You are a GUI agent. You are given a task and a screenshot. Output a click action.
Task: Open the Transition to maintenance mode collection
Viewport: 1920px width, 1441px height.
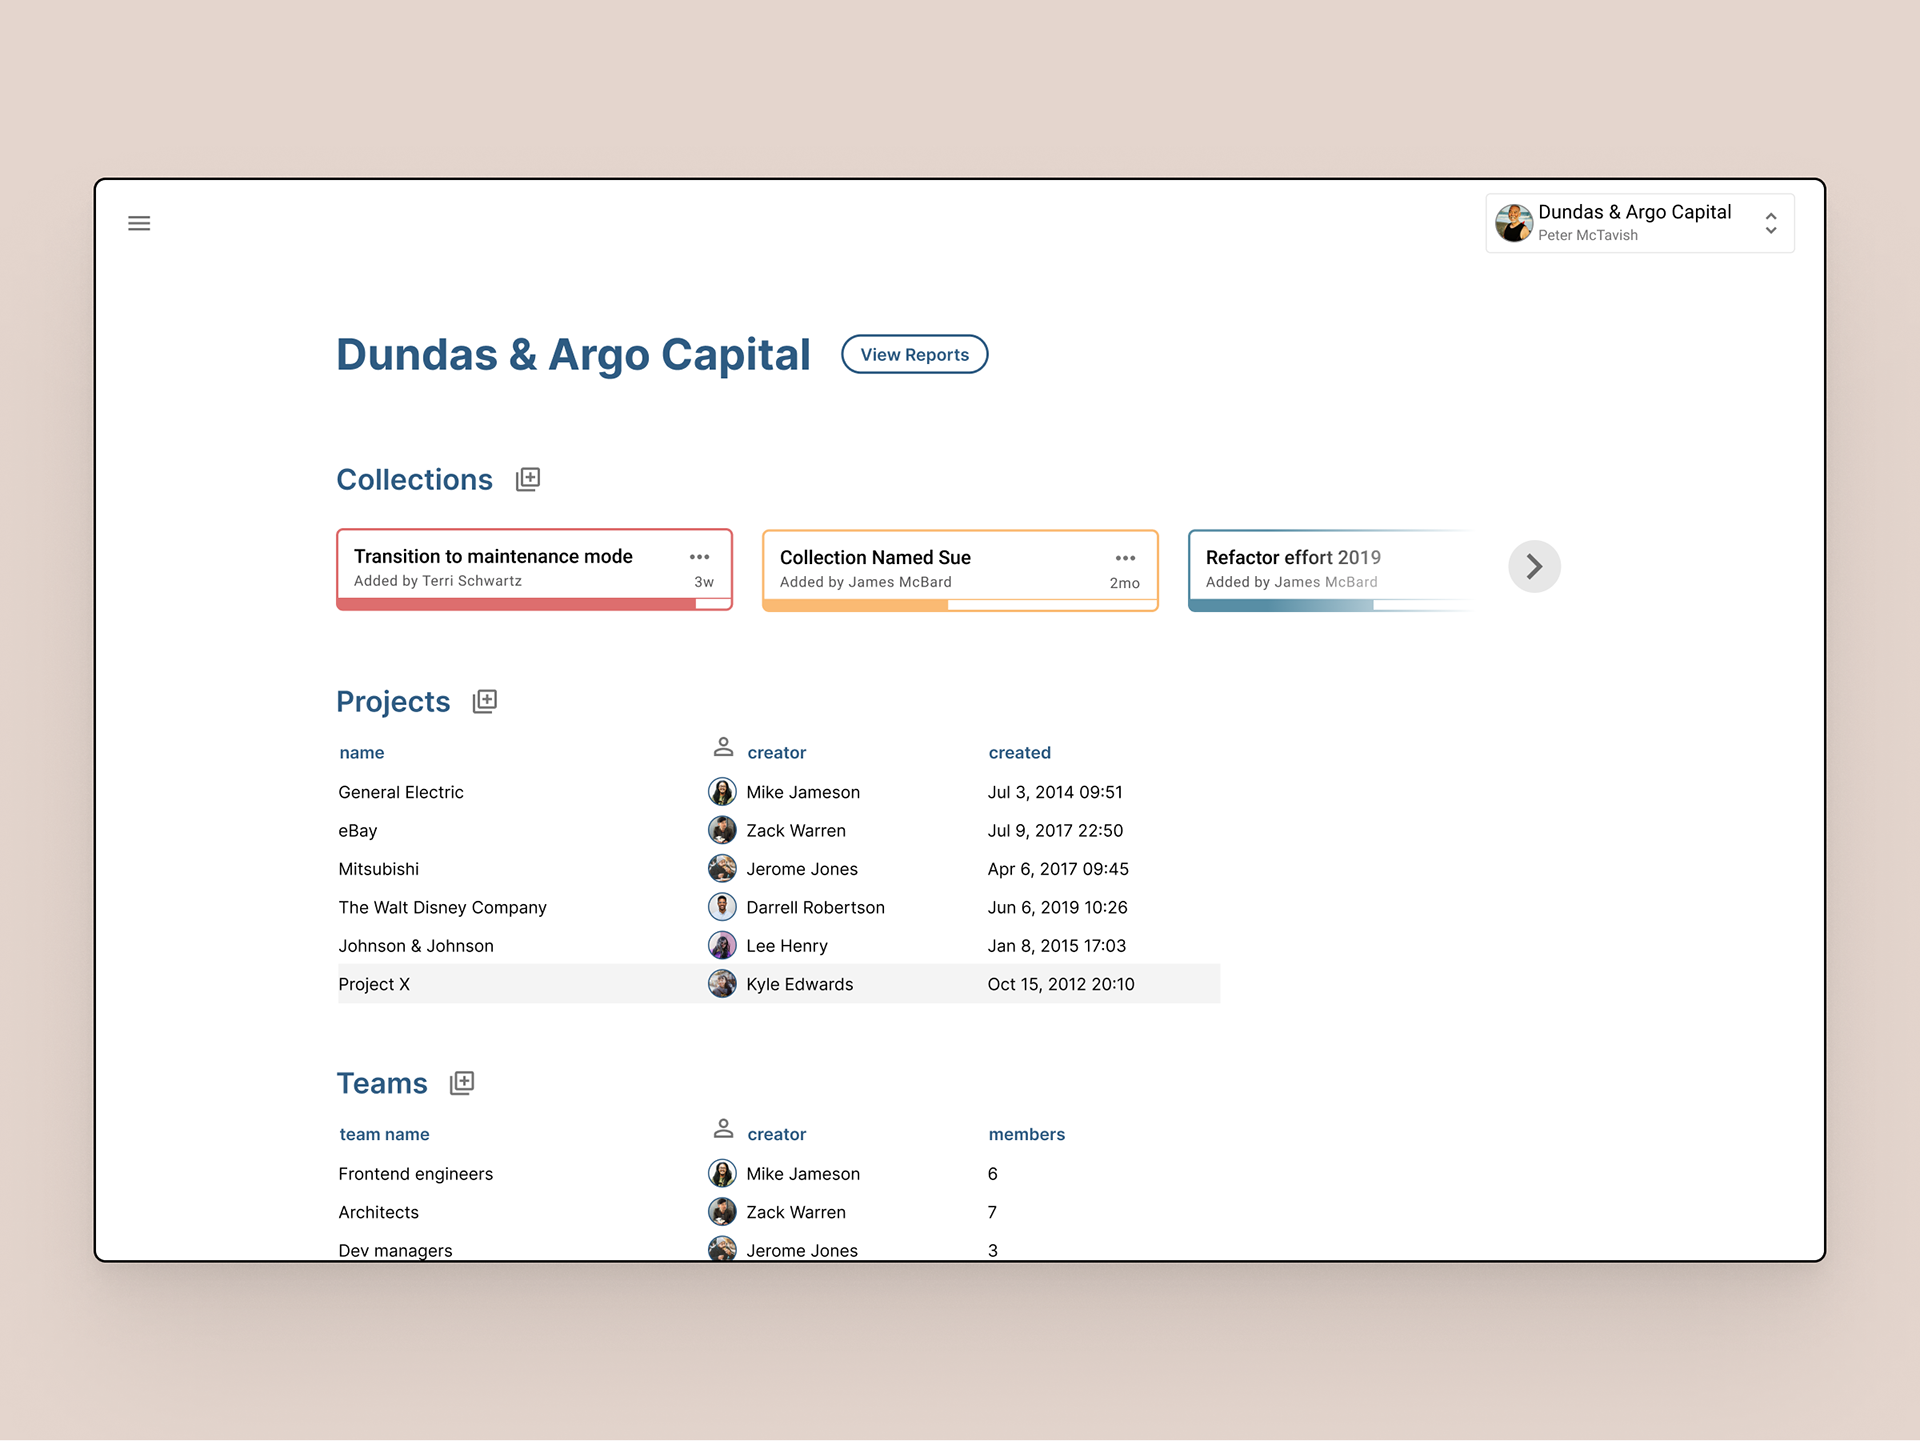point(535,569)
